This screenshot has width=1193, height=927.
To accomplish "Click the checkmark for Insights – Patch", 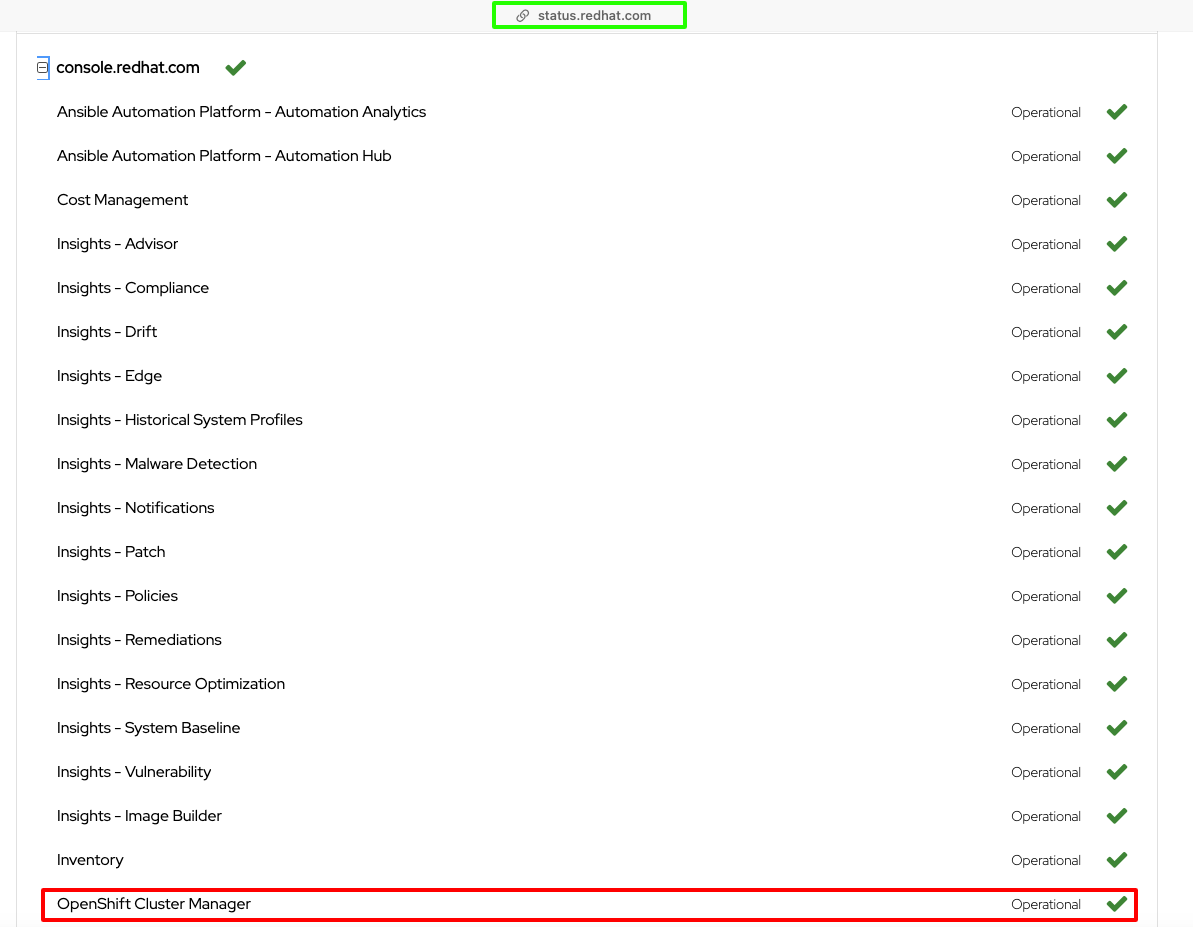I will (1117, 553).
